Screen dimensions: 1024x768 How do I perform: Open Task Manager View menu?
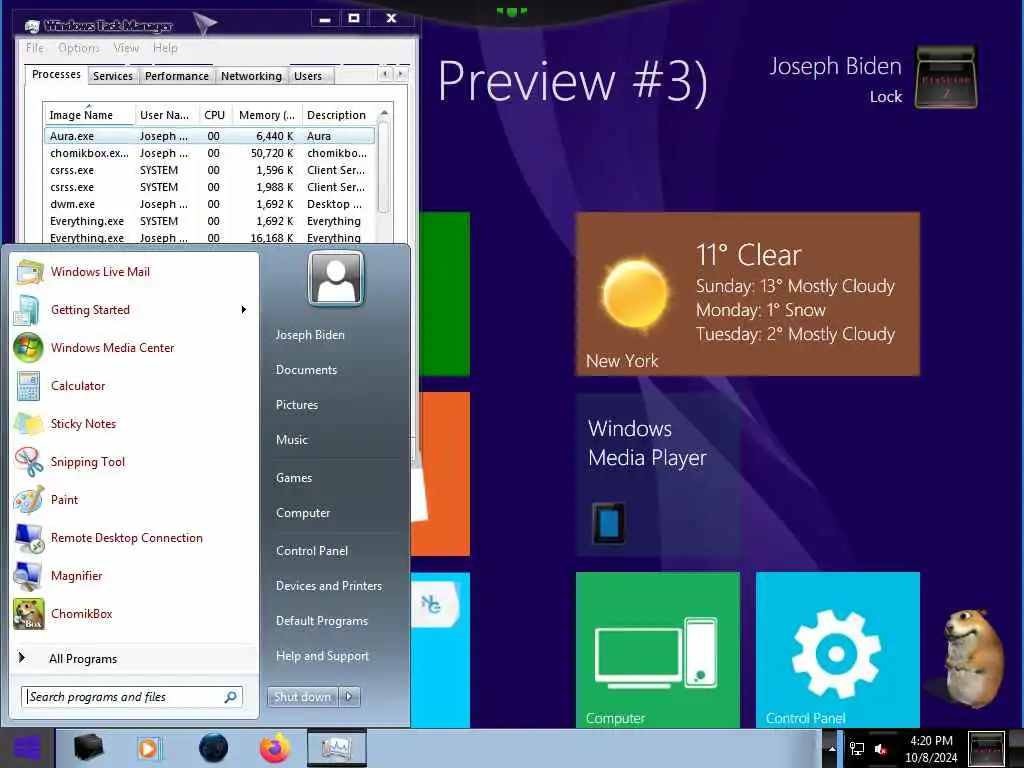click(x=126, y=48)
